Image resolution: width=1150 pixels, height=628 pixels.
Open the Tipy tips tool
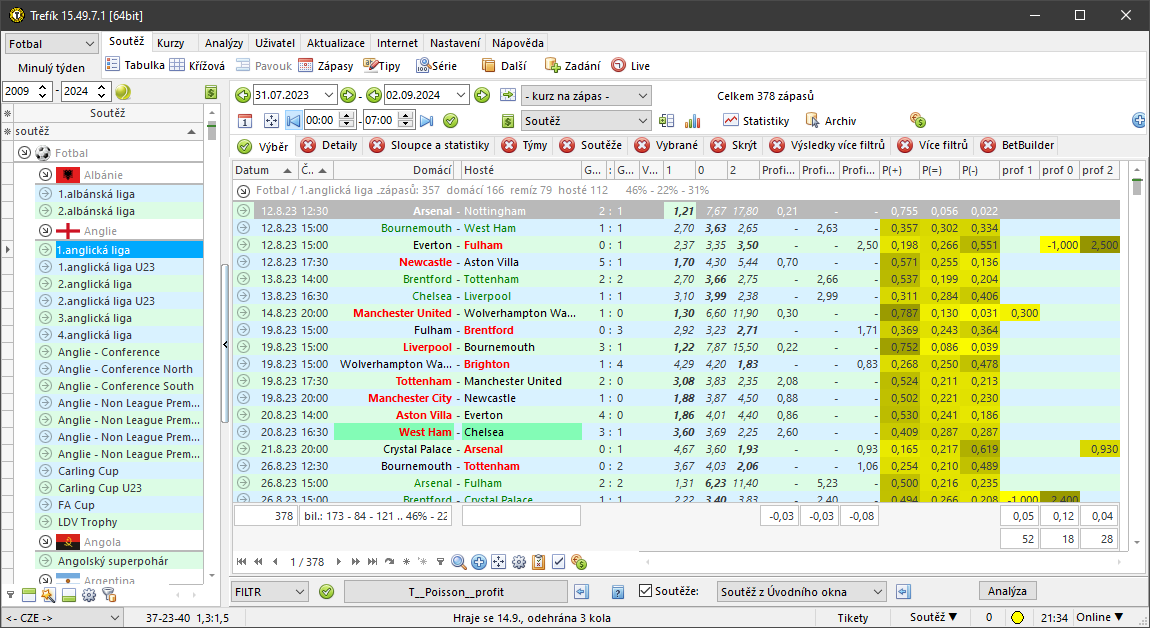pos(382,65)
